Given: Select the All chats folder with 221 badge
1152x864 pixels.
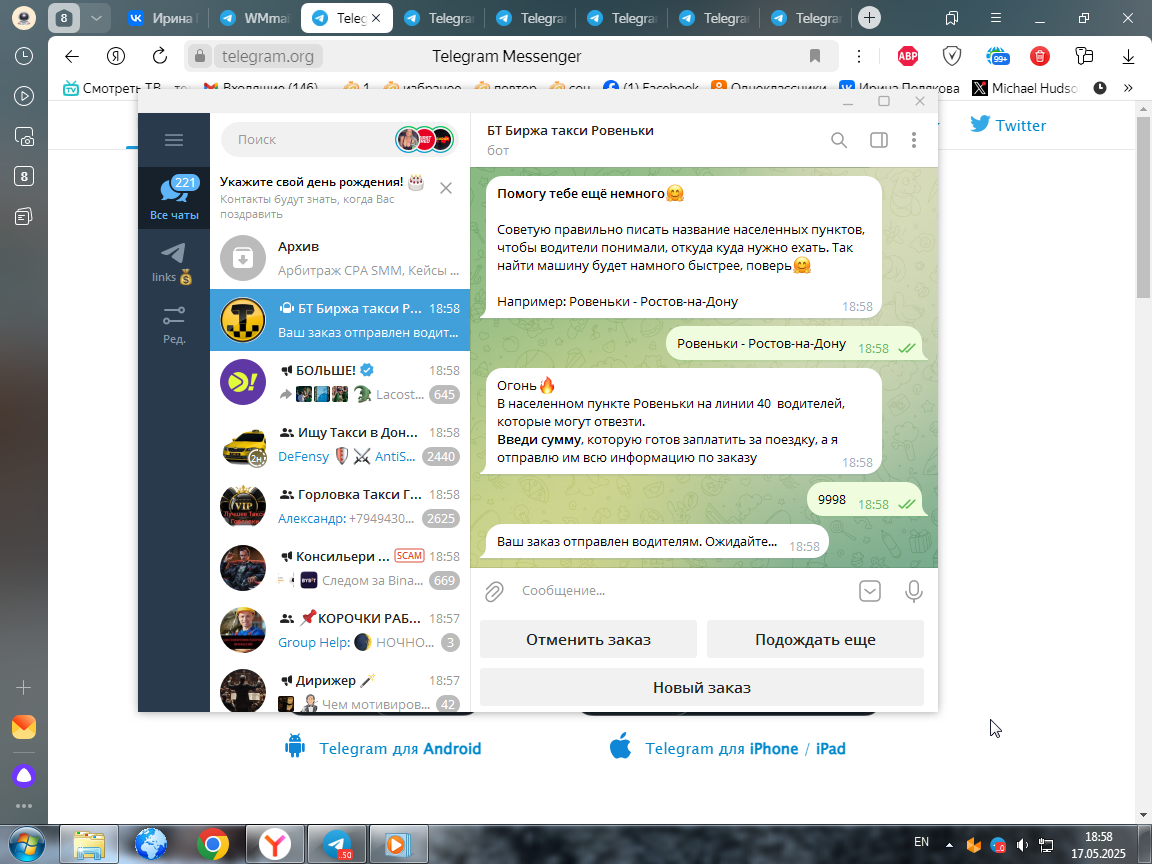Looking at the screenshot, I should click(x=174, y=198).
